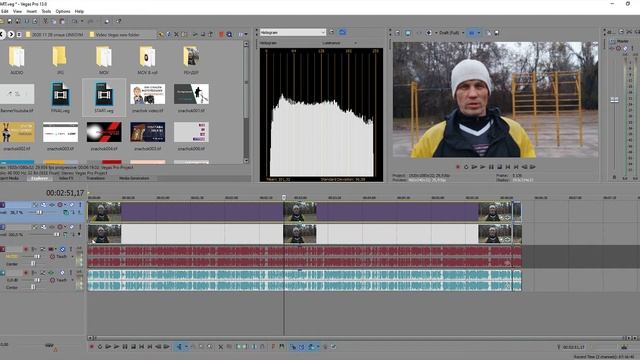The height and width of the screenshot is (360, 640).
Task: Click Go to End in the timeline transport bar
Action: [150, 347]
